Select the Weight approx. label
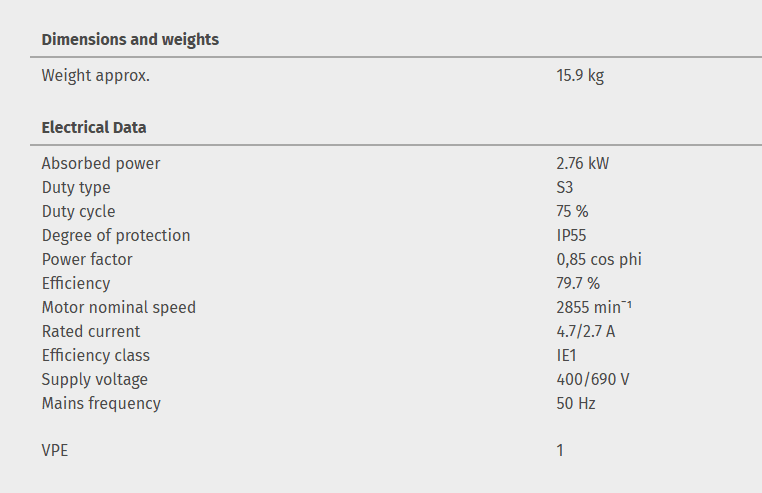The height and width of the screenshot is (493, 762). 96,75
